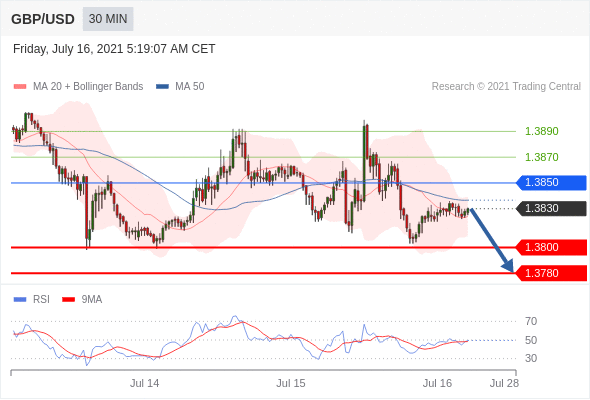Screen dimensions: 590x400
Task: Click the Jul 15 date axis label
Action: point(291,383)
